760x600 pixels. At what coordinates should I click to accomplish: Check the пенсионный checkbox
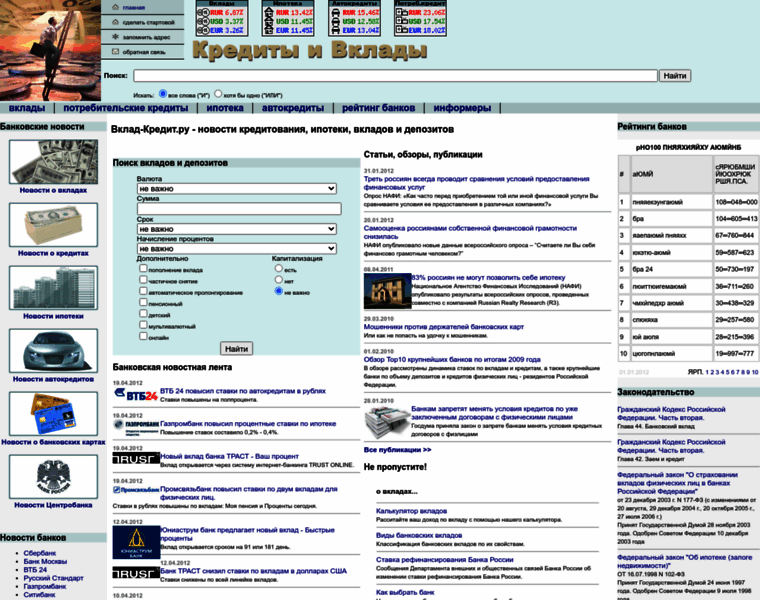click(x=143, y=302)
